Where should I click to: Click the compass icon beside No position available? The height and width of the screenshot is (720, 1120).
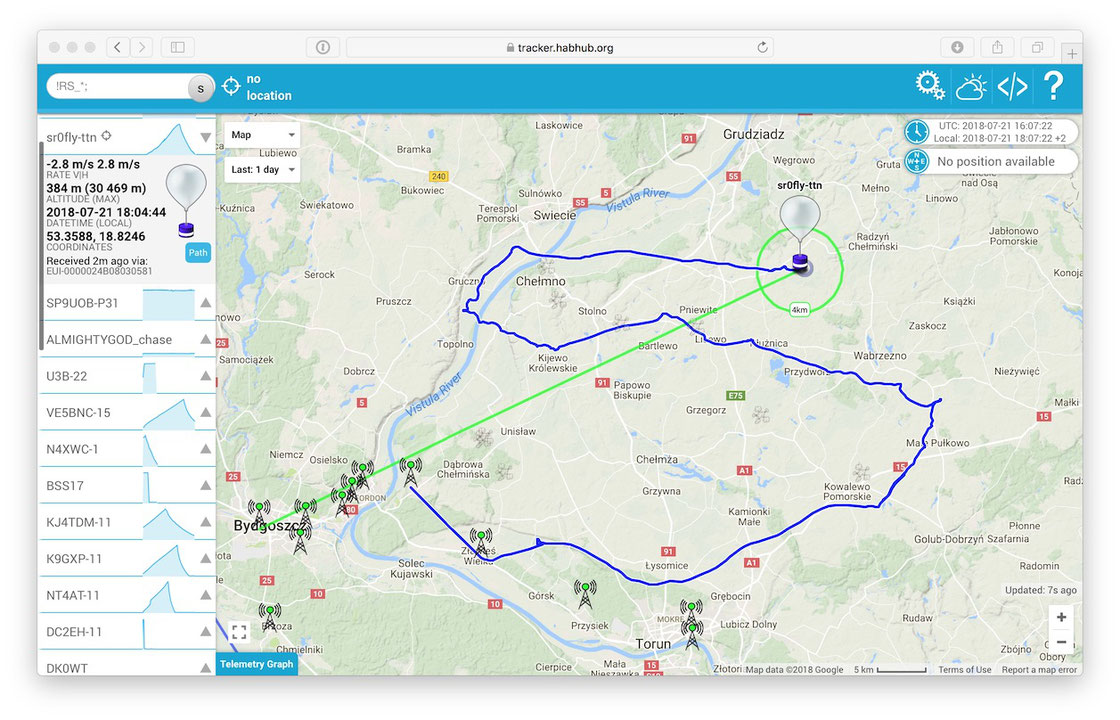(x=916, y=161)
